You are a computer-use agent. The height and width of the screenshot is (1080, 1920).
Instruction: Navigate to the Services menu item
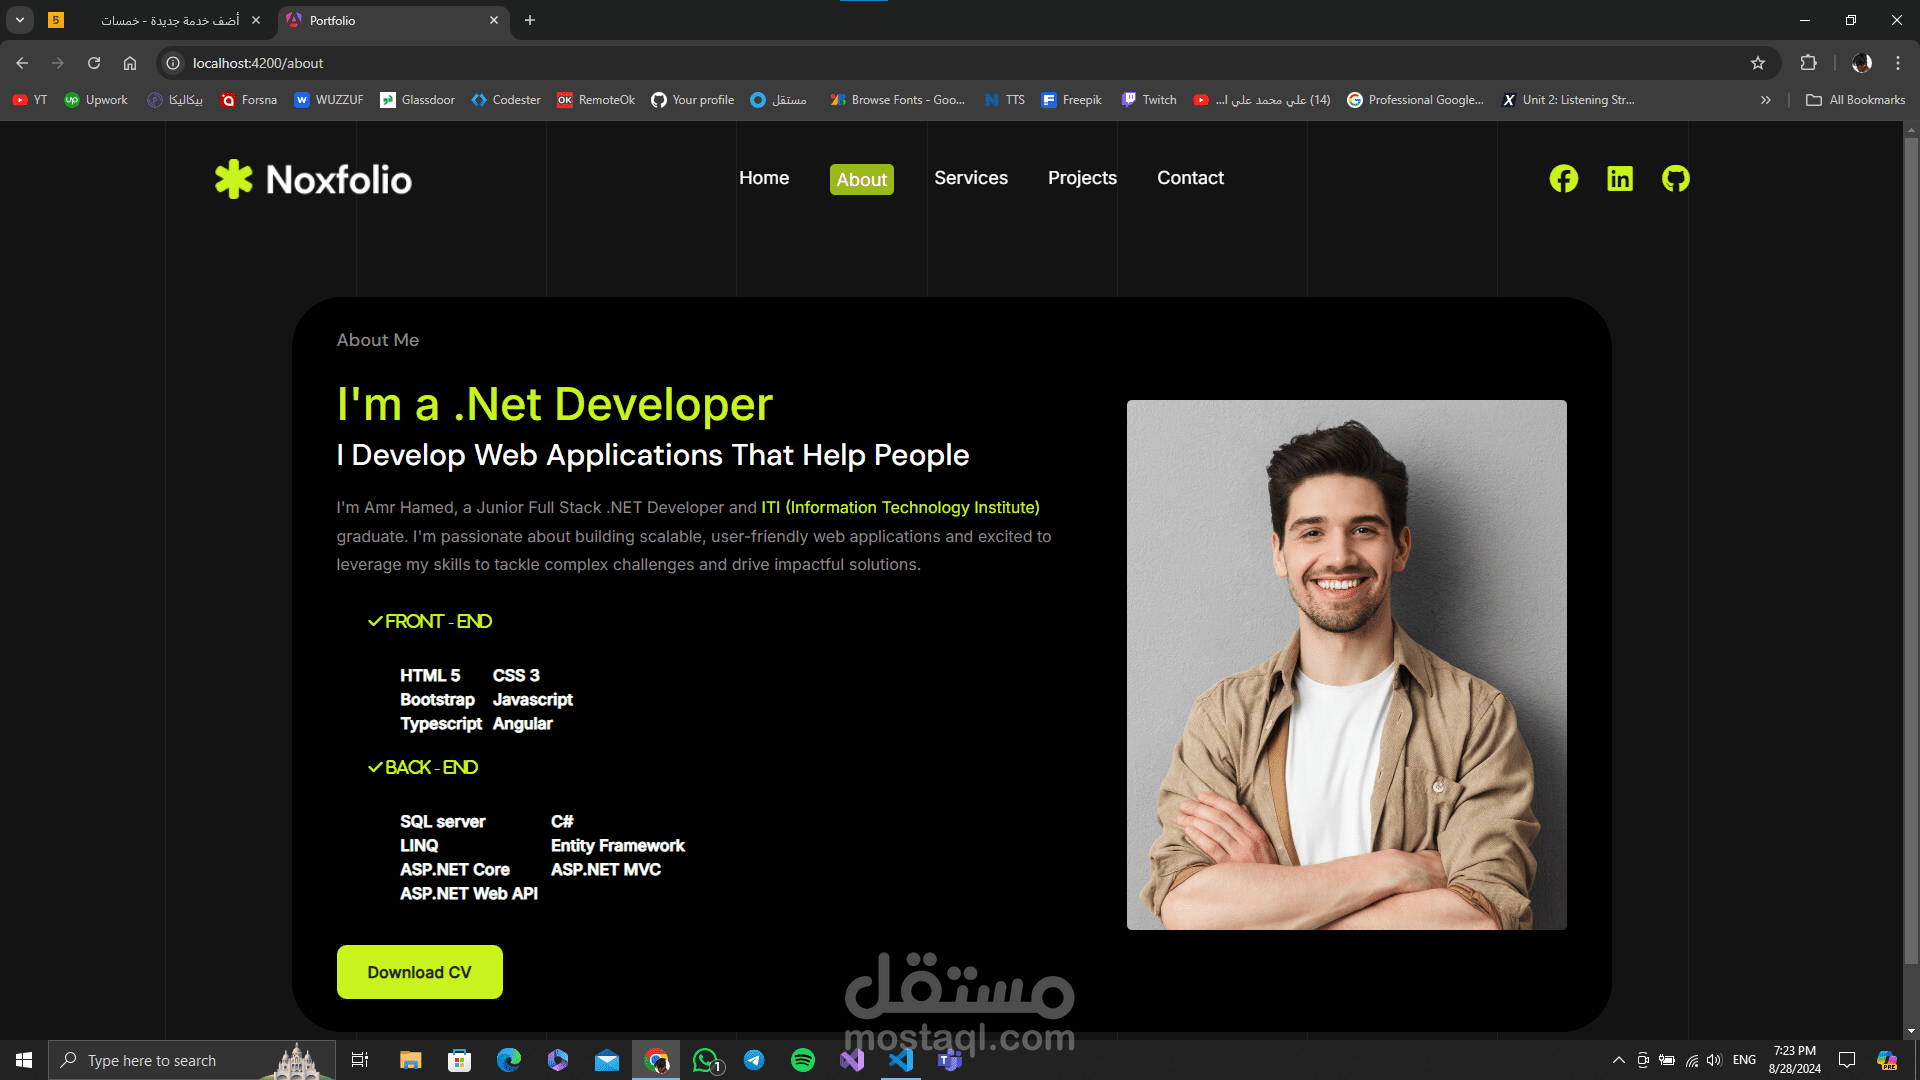971,178
